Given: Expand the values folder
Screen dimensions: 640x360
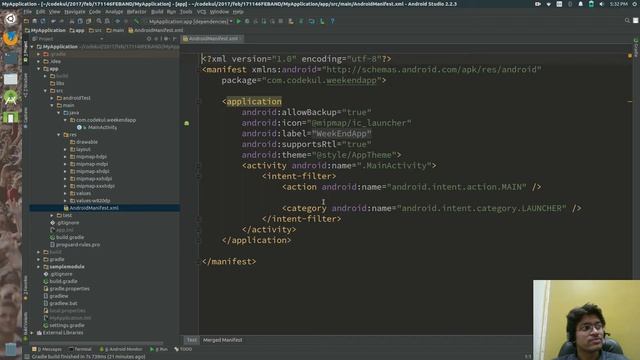Looking at the screenshot, I should (x=65, y=193).
